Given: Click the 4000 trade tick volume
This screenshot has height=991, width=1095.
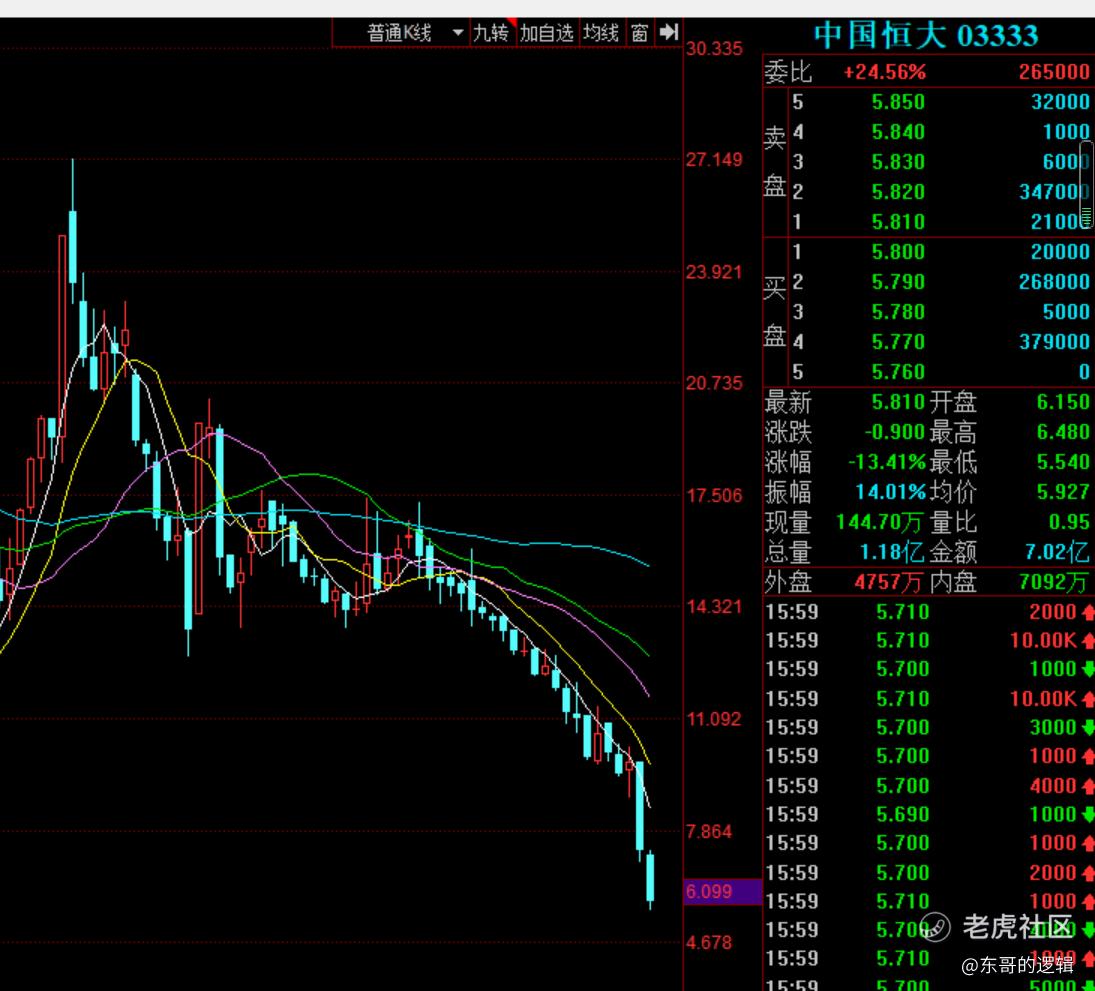Looking at the screenshot, I should [1053, 786].
